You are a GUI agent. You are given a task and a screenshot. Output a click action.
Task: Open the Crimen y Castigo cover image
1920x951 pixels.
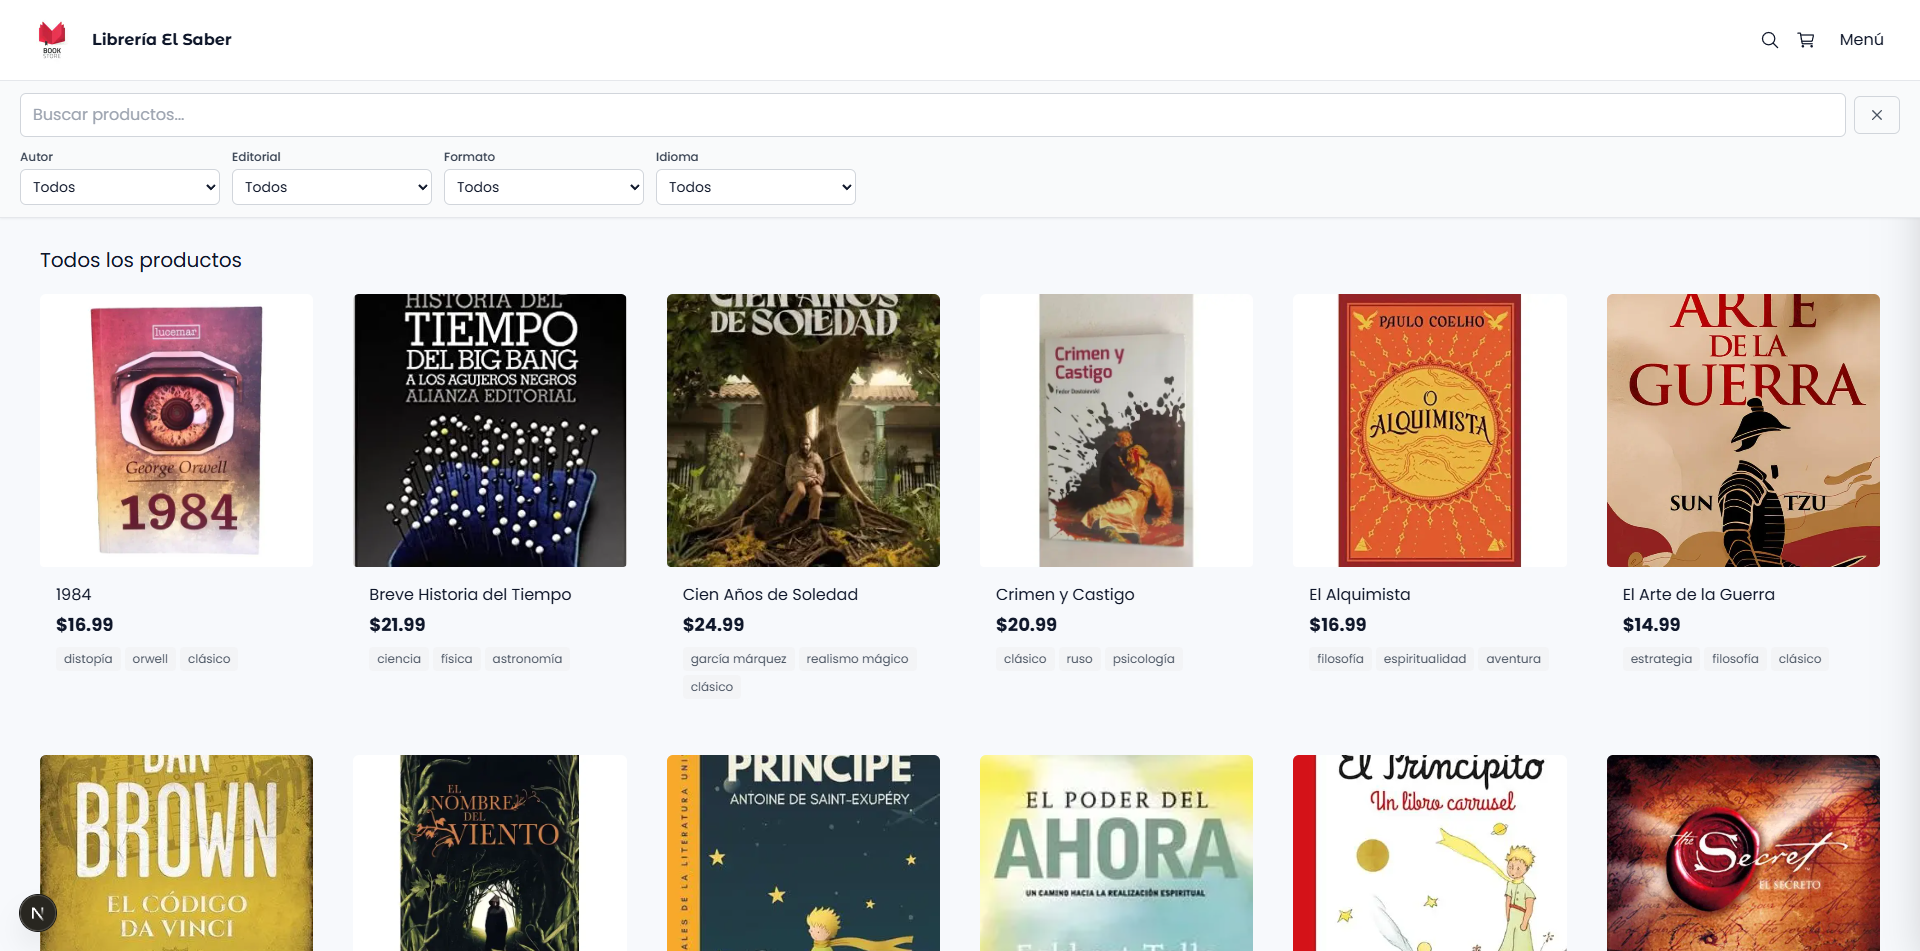point(1116,430)
